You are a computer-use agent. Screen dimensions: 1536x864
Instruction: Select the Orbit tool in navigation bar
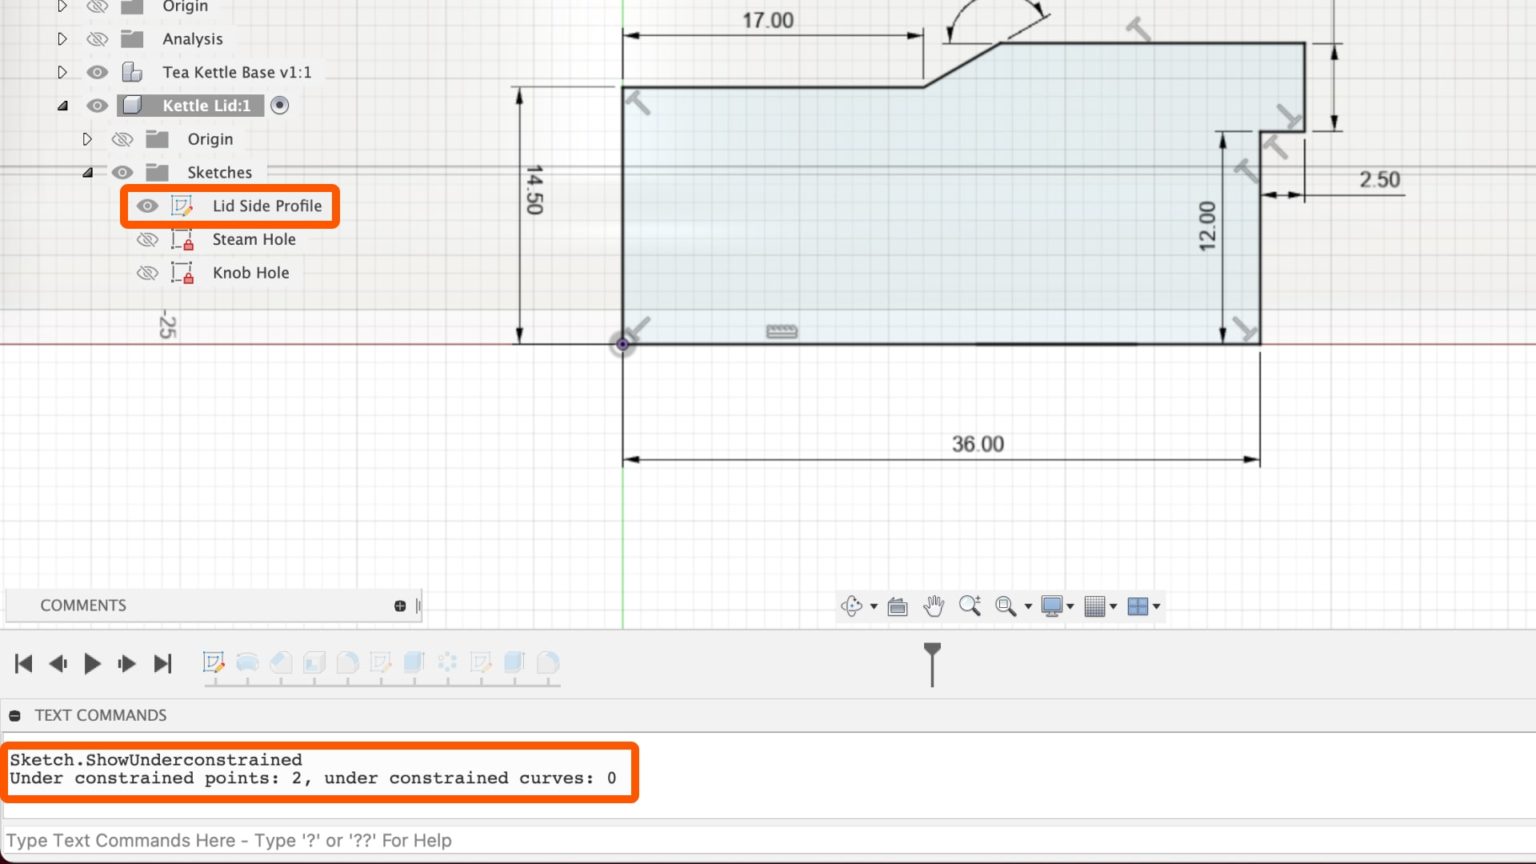[851, 605]
